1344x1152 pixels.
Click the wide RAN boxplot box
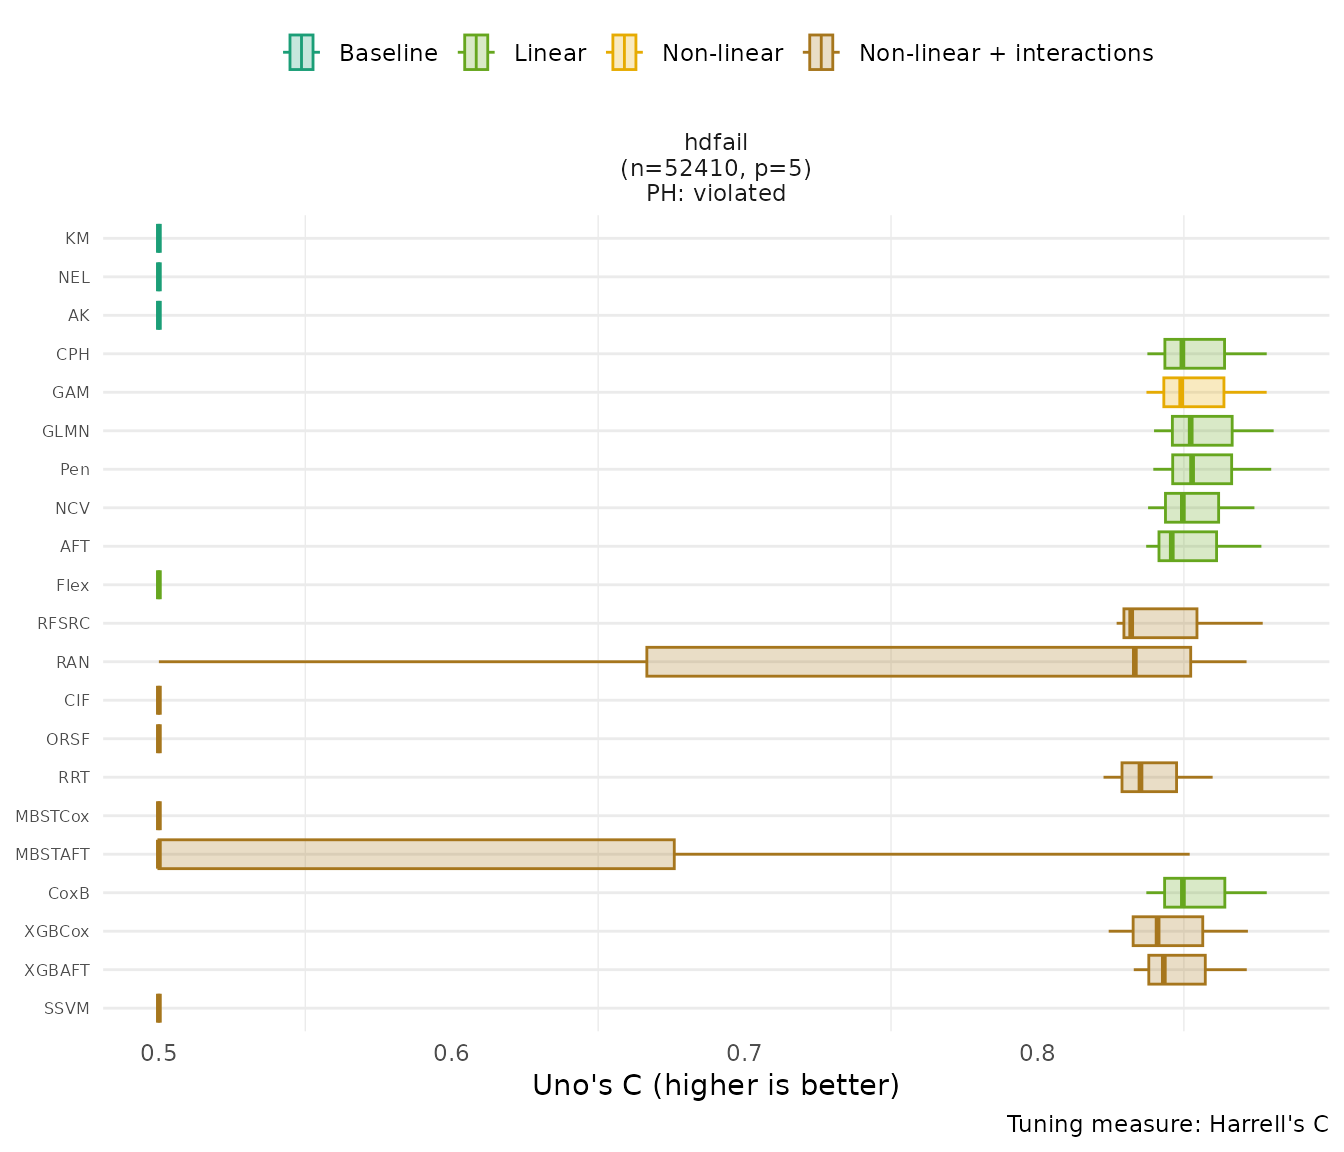pos(918,662)
